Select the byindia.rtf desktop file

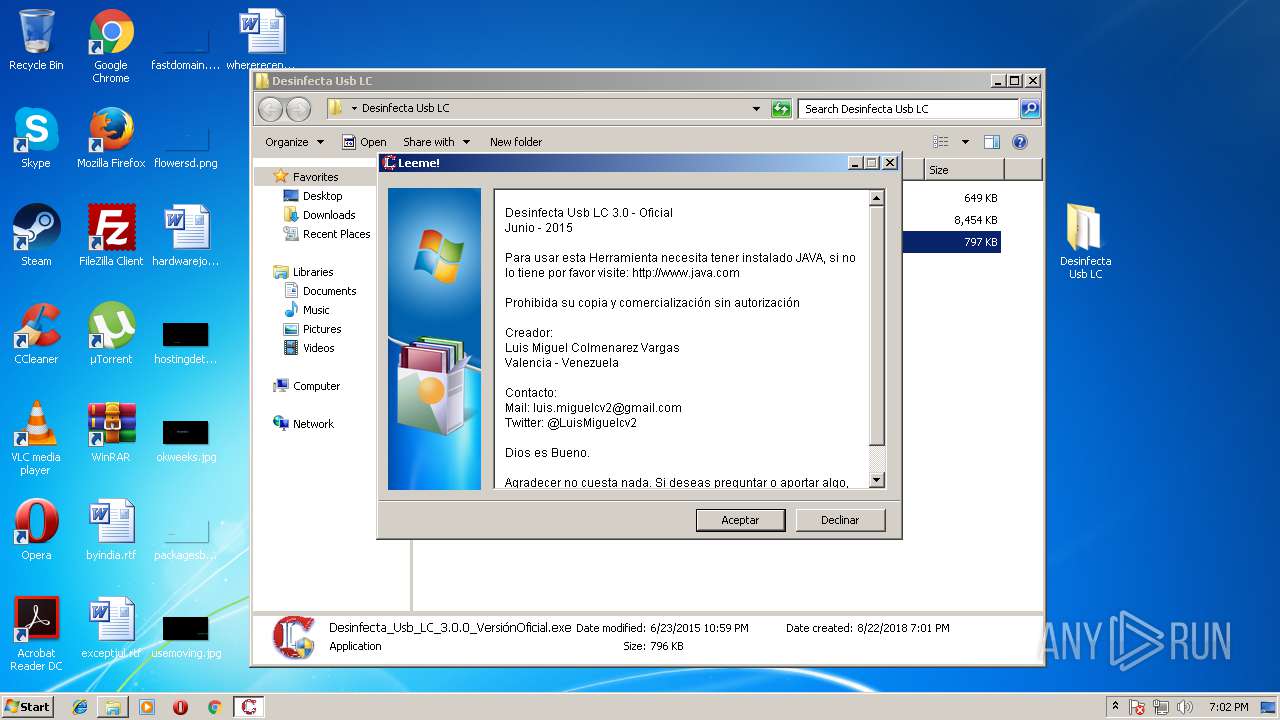click(x=111, y=530)
